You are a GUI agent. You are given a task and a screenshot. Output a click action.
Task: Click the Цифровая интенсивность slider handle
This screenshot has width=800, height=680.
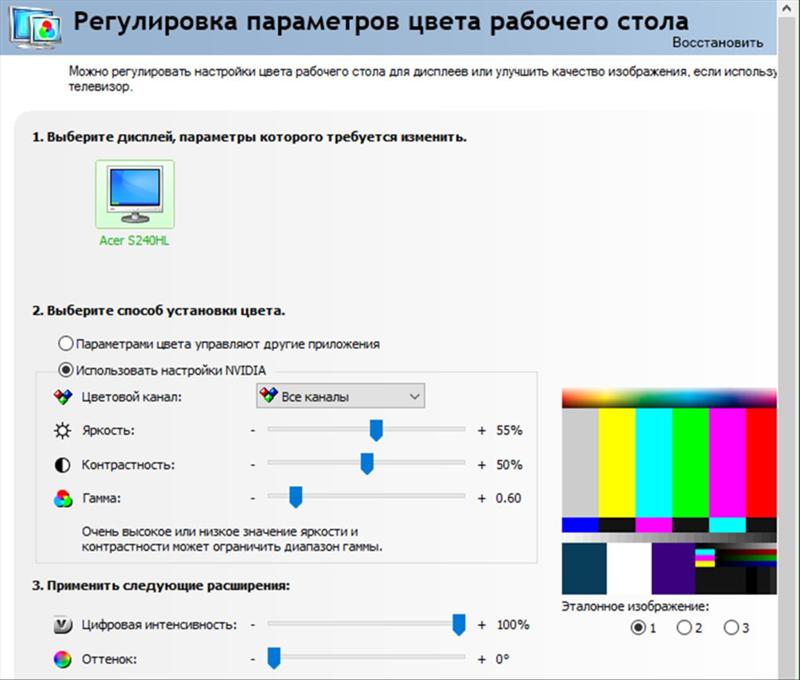pyautogui.click(x=459, y=625)
